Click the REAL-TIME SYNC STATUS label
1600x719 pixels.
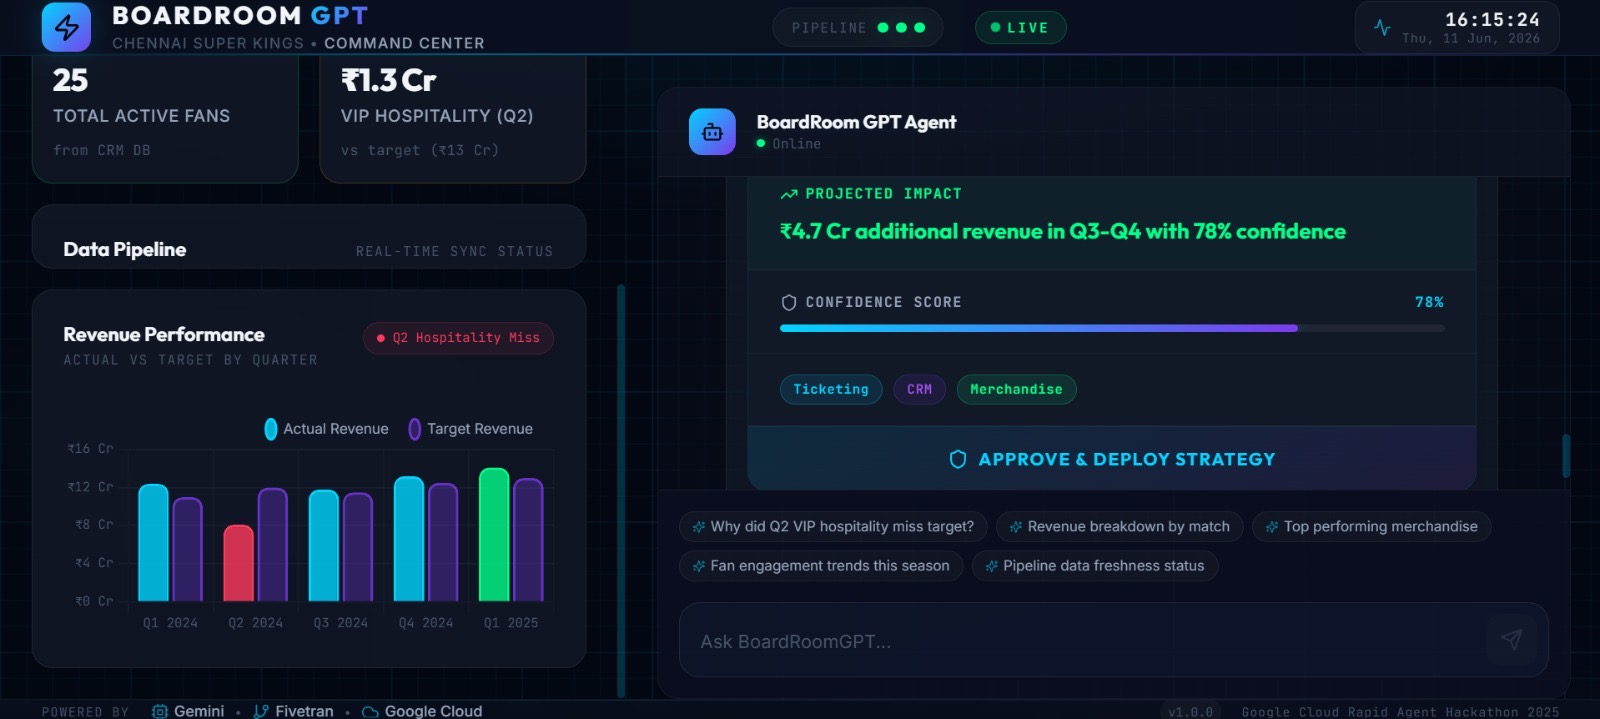click(x=454, y=251)
